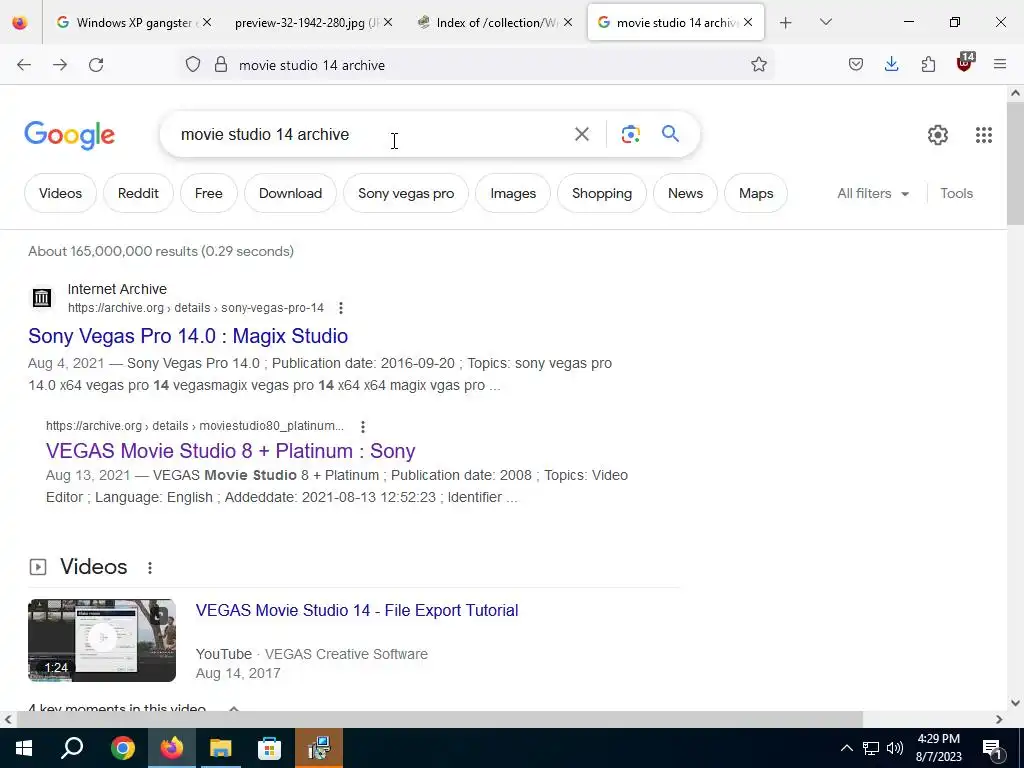1024x768 pixels.
Task: Click the horizontal scrollbar thumb
Action: (x=440, y=719)
